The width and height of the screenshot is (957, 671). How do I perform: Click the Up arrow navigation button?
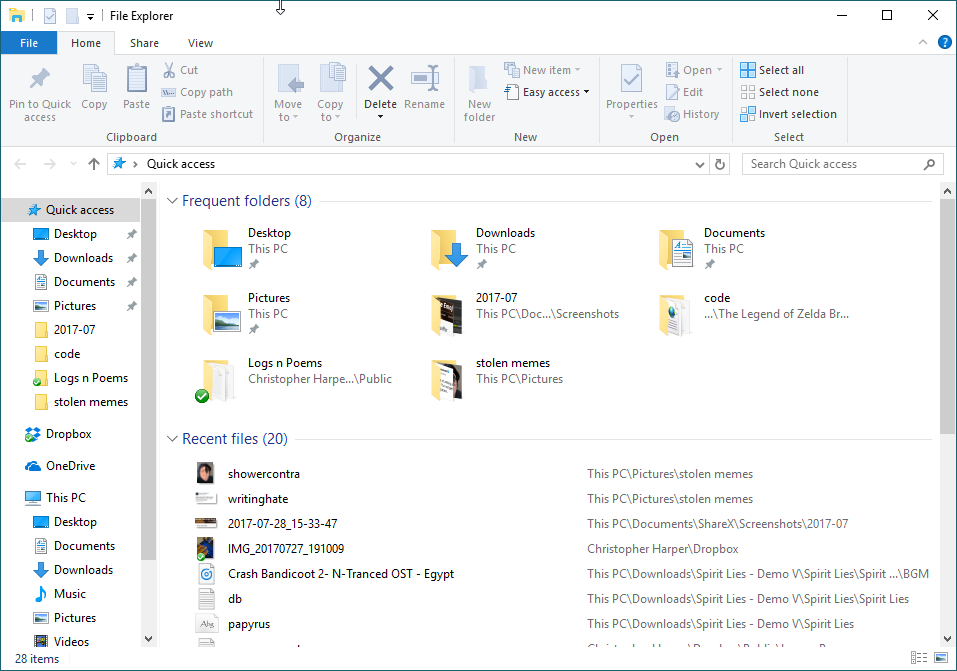coord(94,164)
